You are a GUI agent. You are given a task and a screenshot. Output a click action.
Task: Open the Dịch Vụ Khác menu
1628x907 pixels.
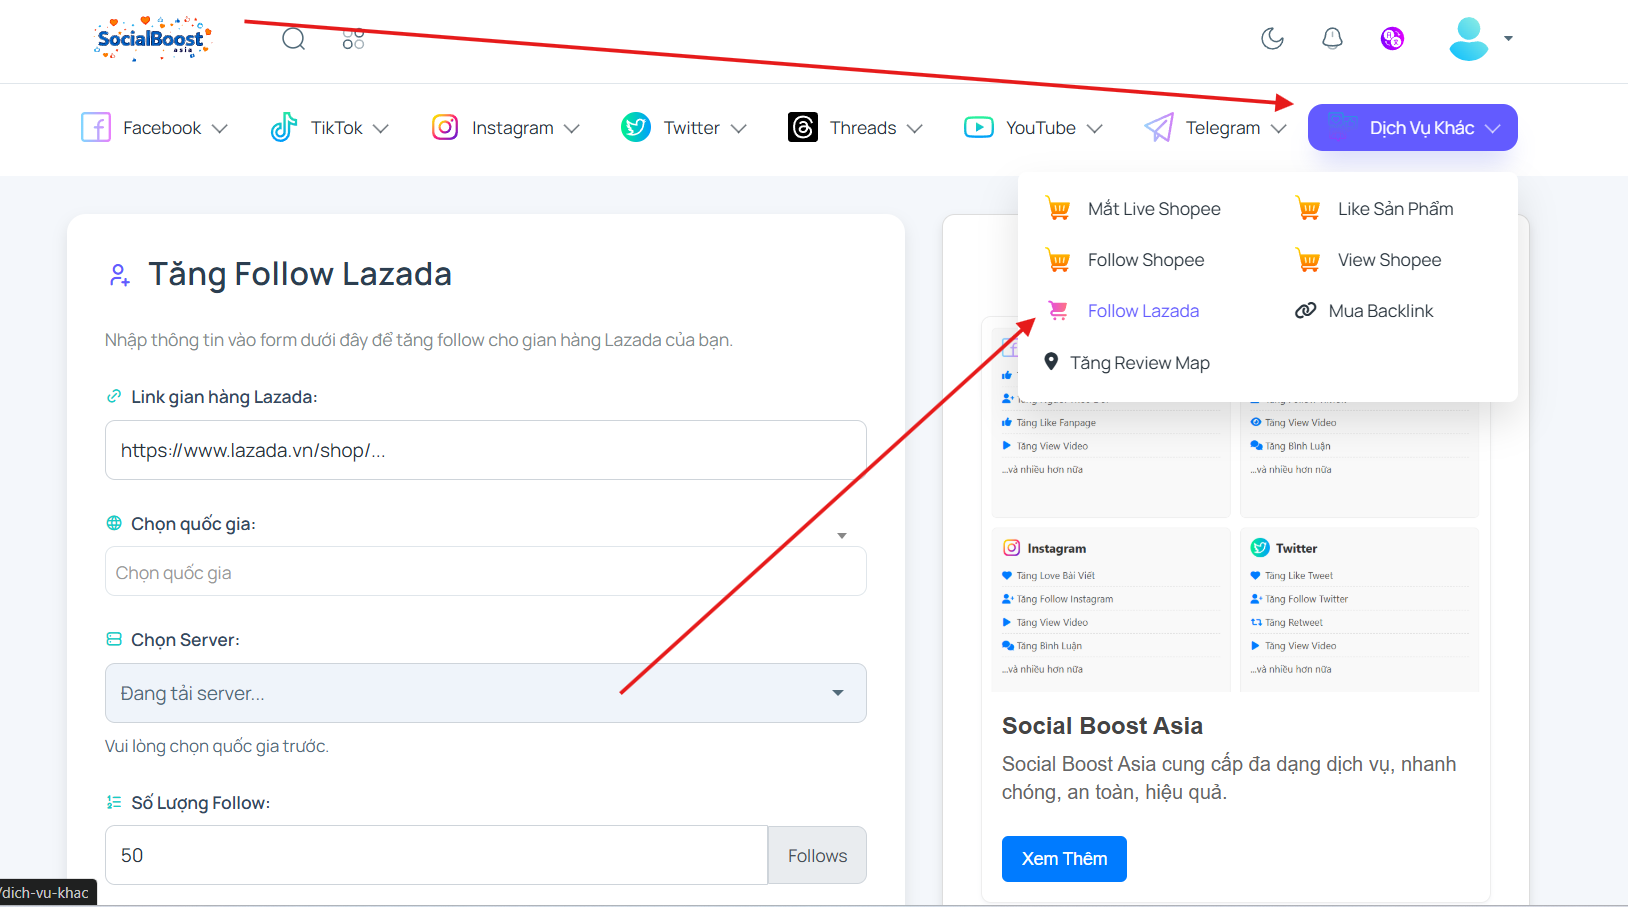pyautogui.click(x=1413, y=128)
